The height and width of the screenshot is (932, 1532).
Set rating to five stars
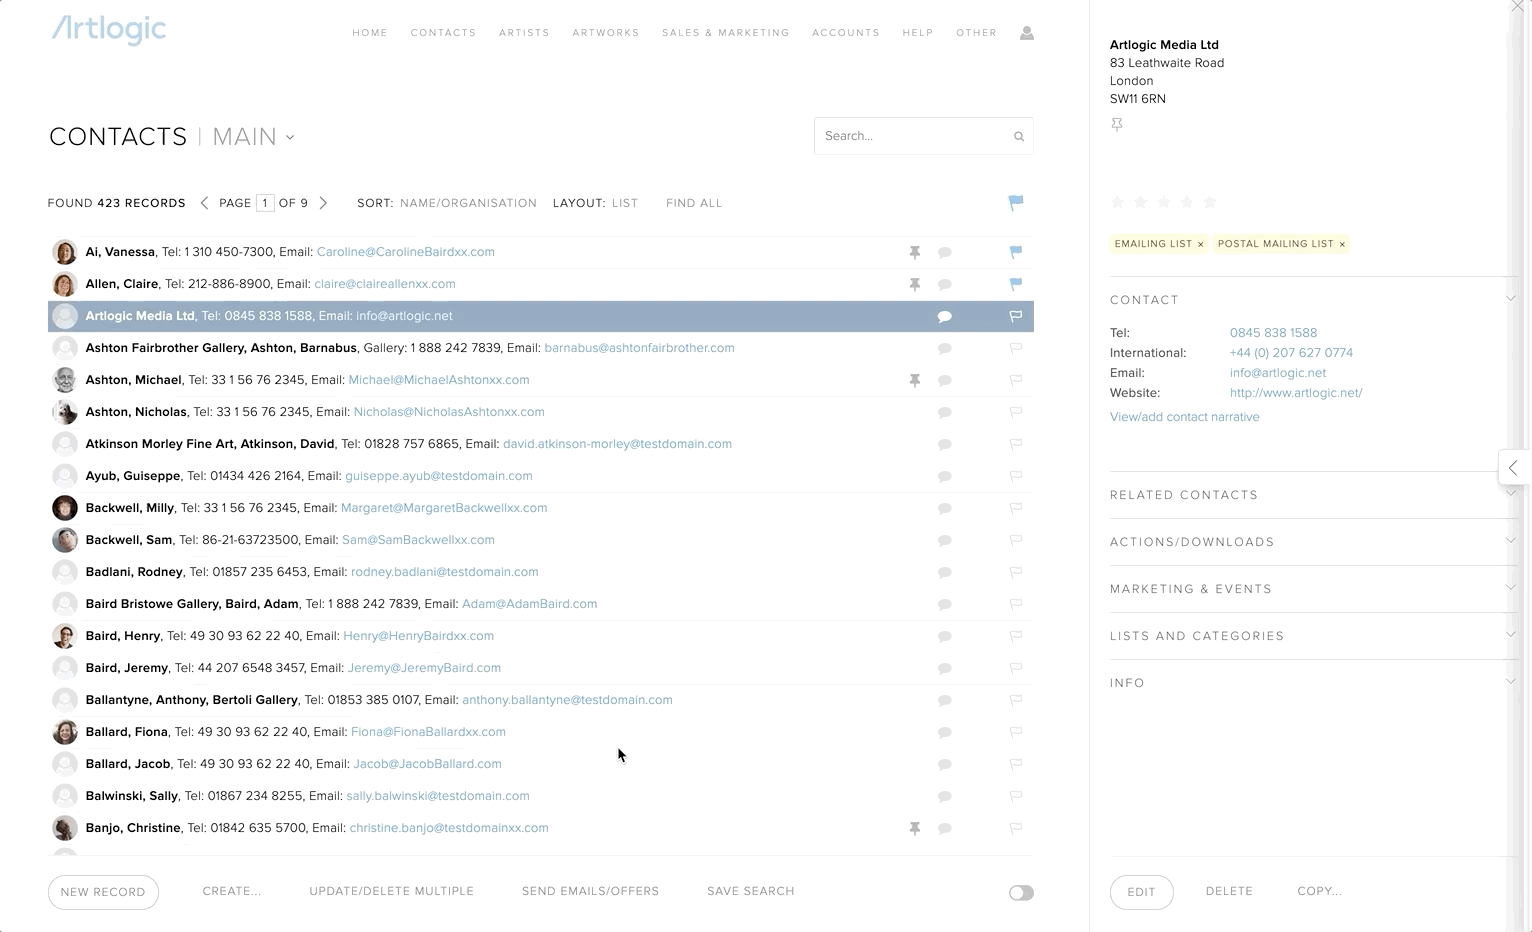coord(1210,202)
